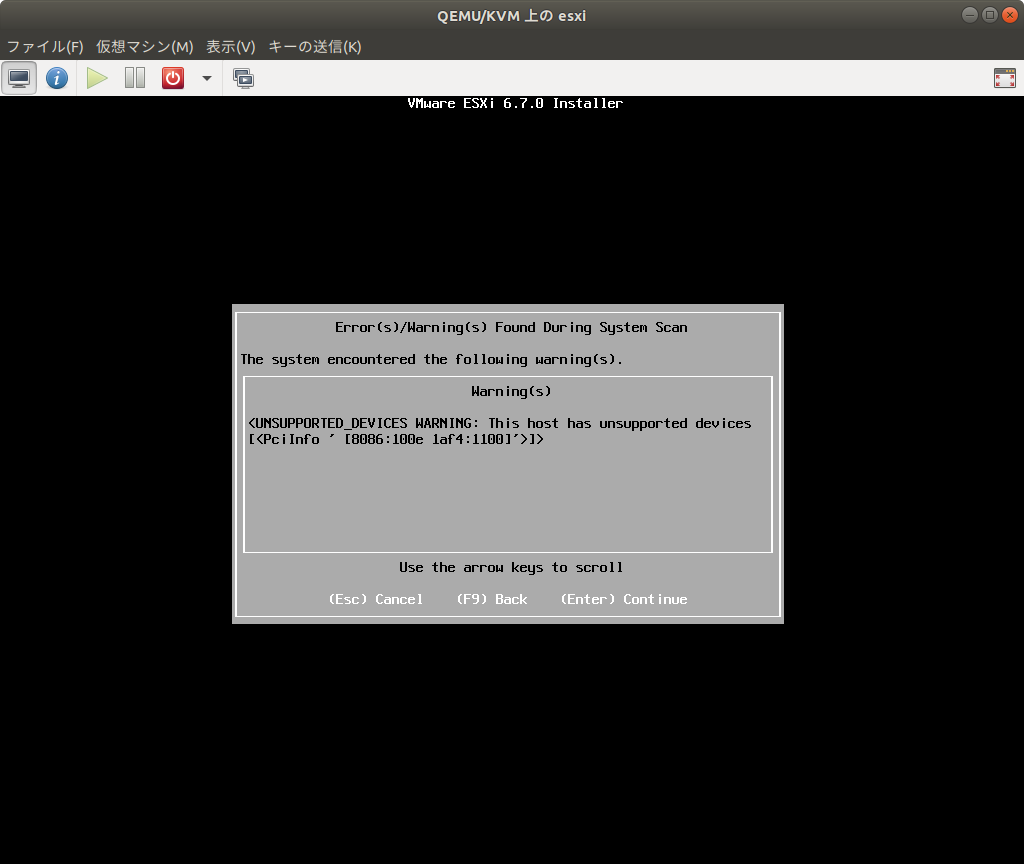Image resolution: width=1024 pixels, height=864 pixels.
Task: Click the green Run virtual machine button
Action: tap(97, 78)
